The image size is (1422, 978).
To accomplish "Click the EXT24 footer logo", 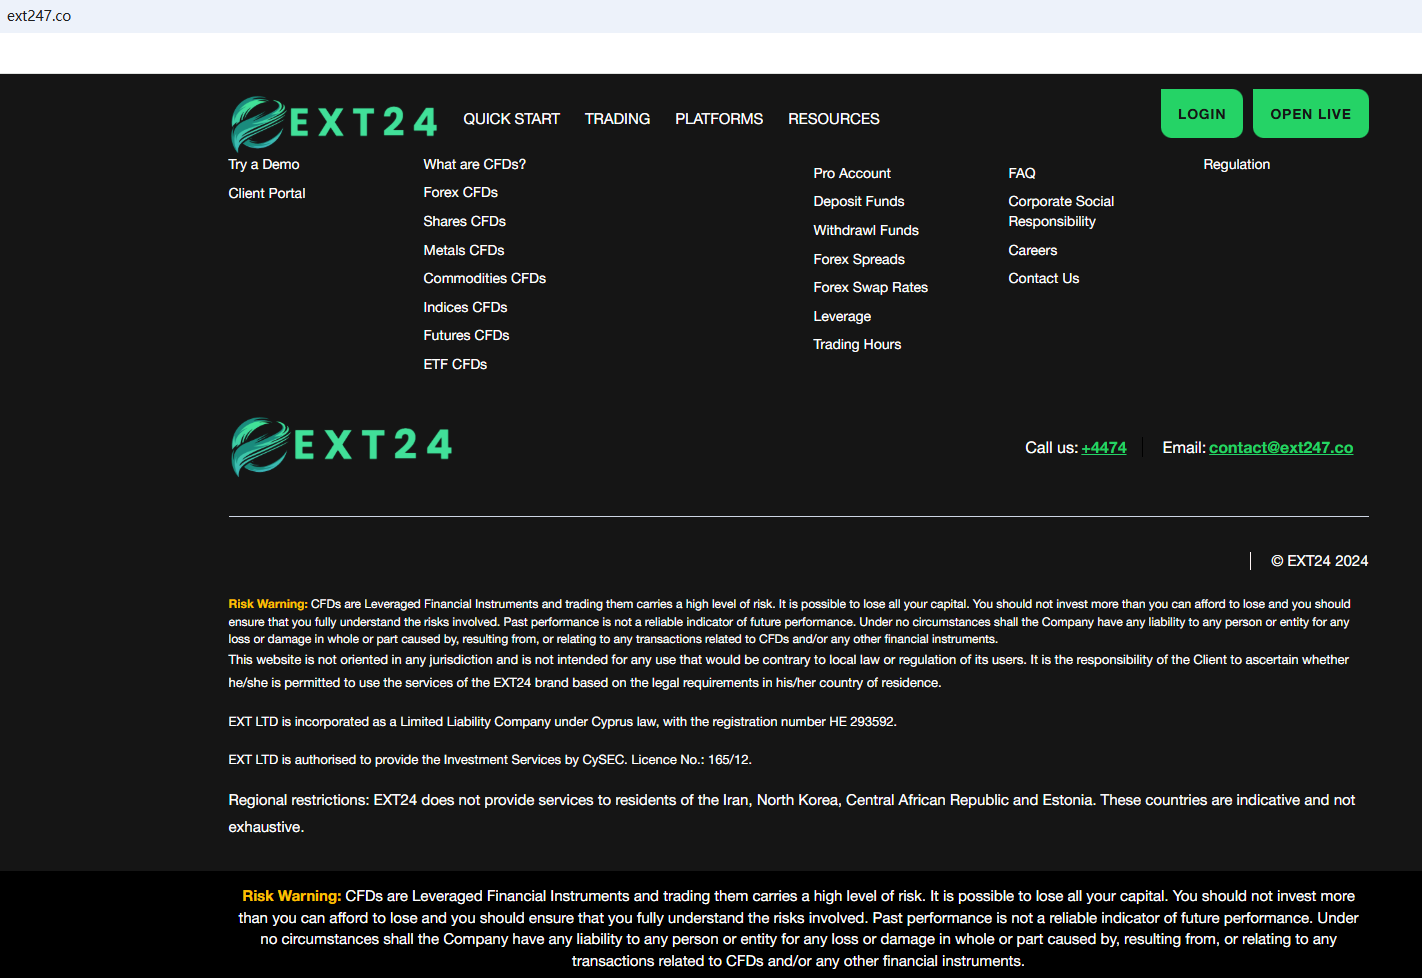I will (x=341, y=446).
